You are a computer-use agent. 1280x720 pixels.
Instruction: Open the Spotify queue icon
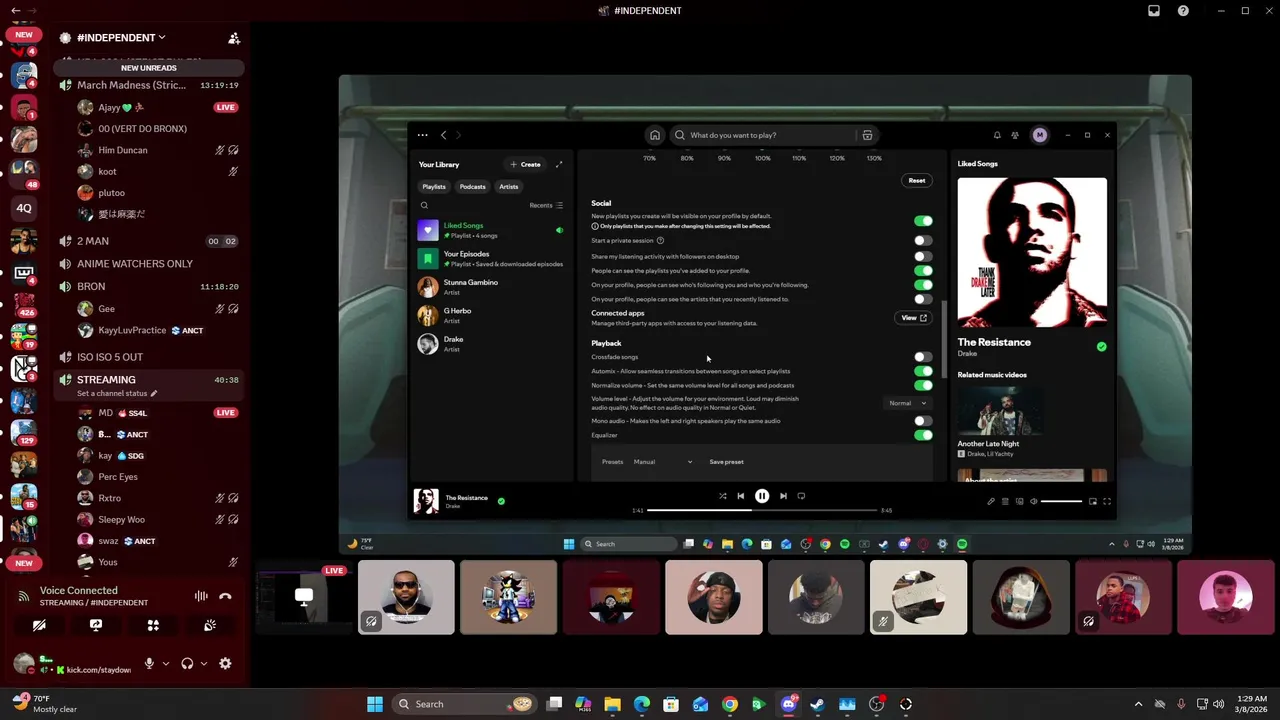[x=1005, y=501]
